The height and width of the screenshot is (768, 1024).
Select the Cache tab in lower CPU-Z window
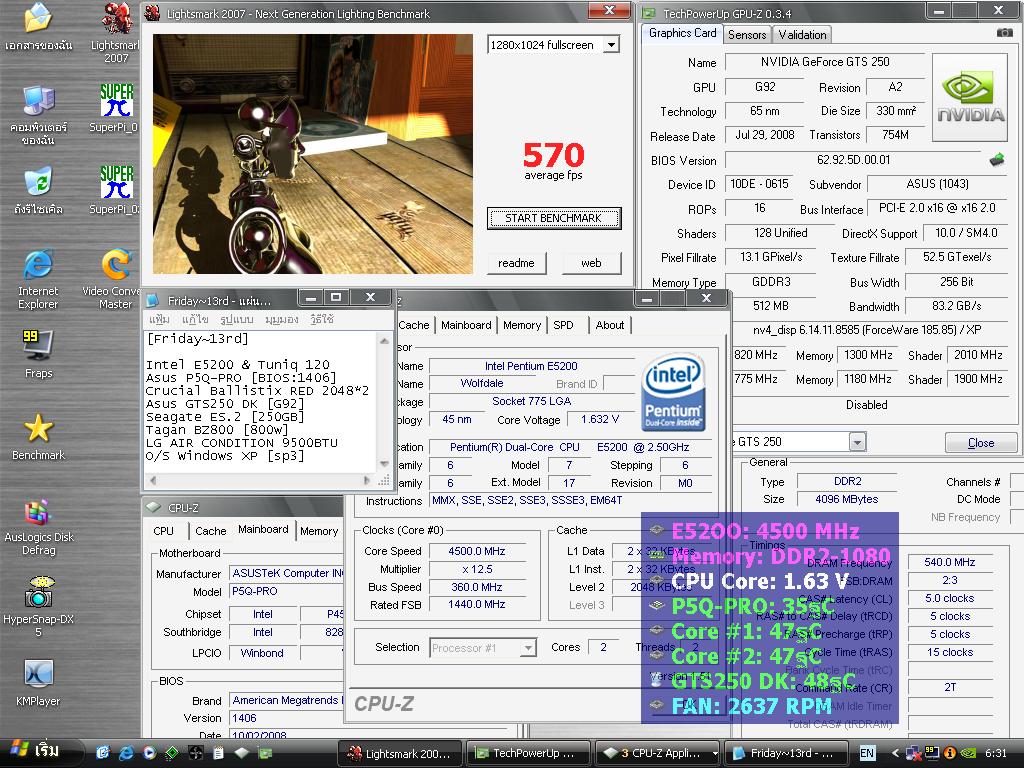pos(210,531)
